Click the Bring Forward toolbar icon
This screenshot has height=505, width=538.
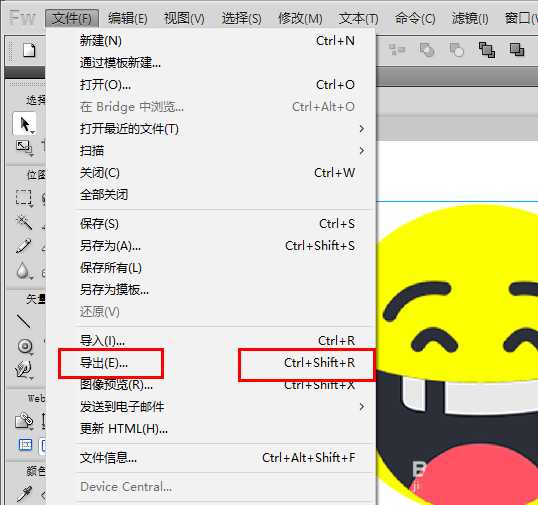517,50
